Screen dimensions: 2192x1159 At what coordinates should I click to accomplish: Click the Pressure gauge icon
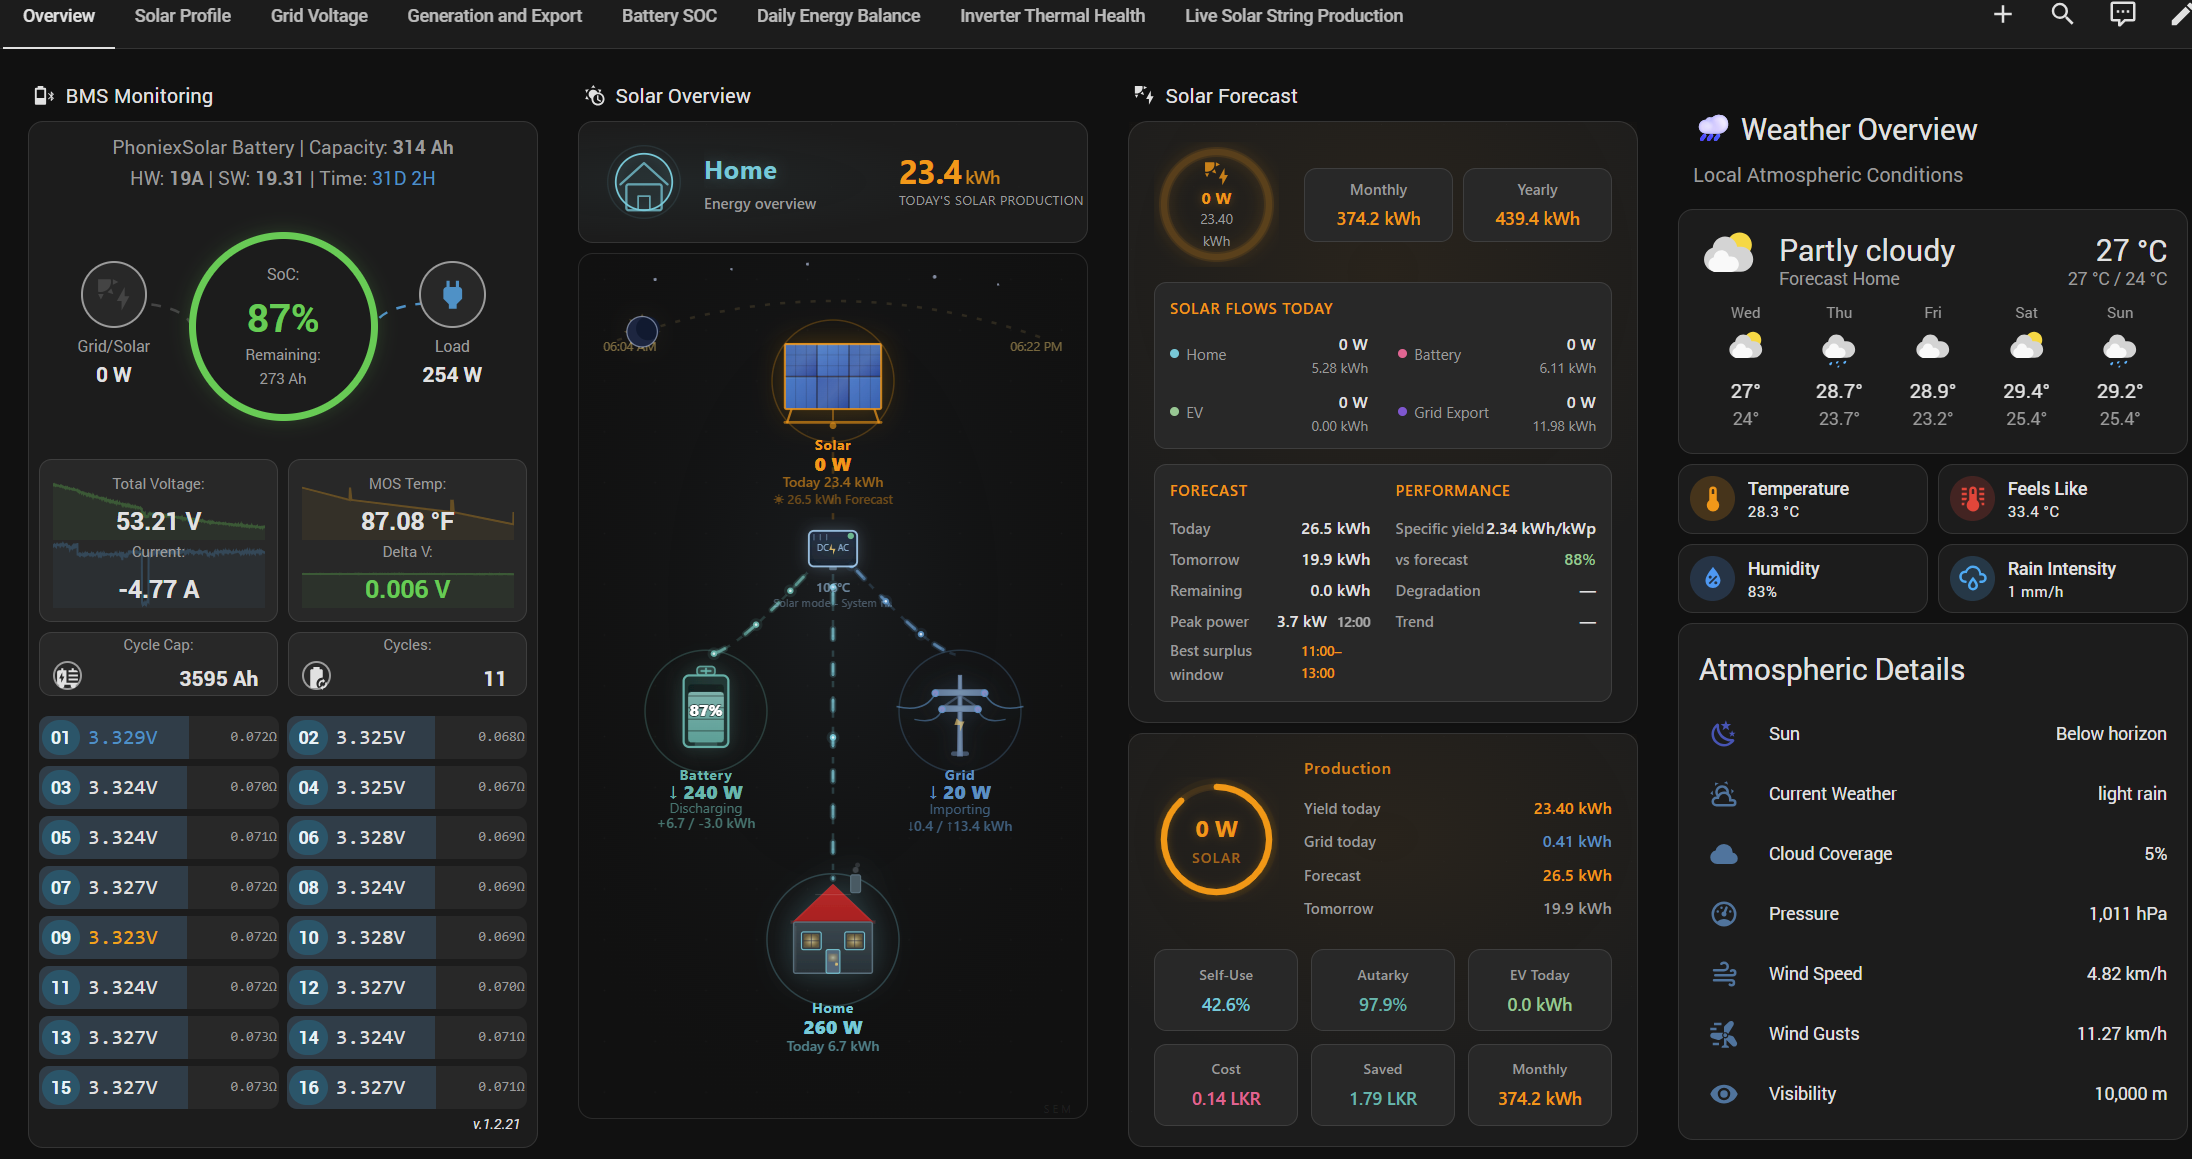(x=1724, y=914)
